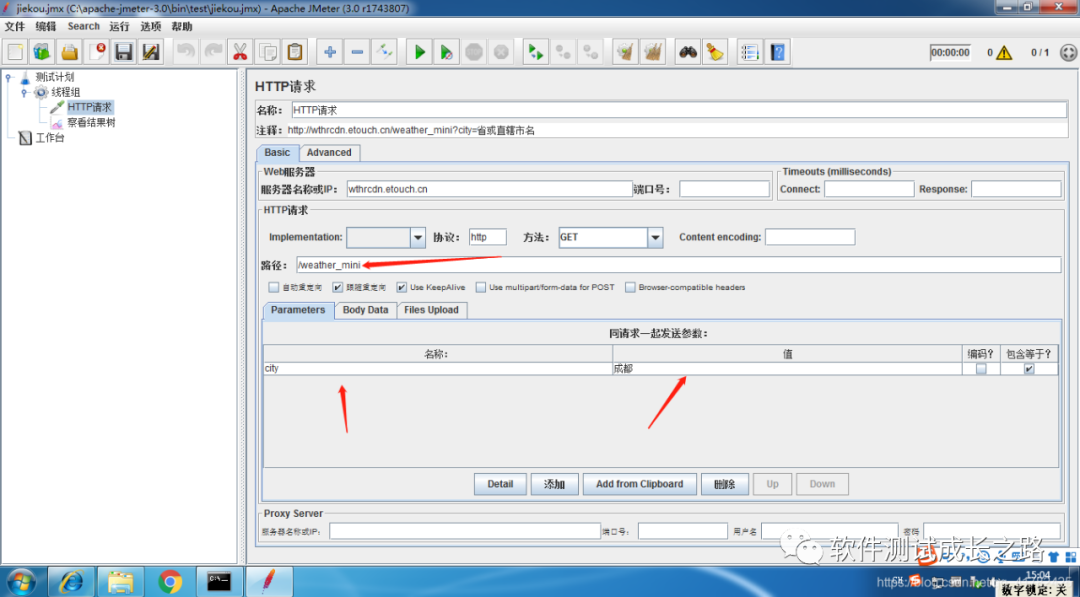Image resolution: width=1080 pixels, height=597 pixels.
Task: Expand all tree nodes with plus icon
Action: 330,52
